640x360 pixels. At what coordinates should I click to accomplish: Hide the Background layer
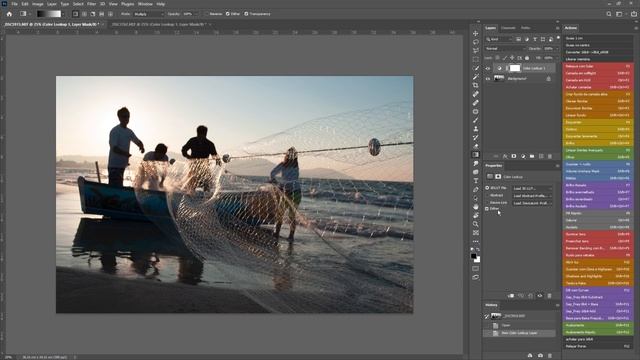pyautogui.click(x=488, y=78)
